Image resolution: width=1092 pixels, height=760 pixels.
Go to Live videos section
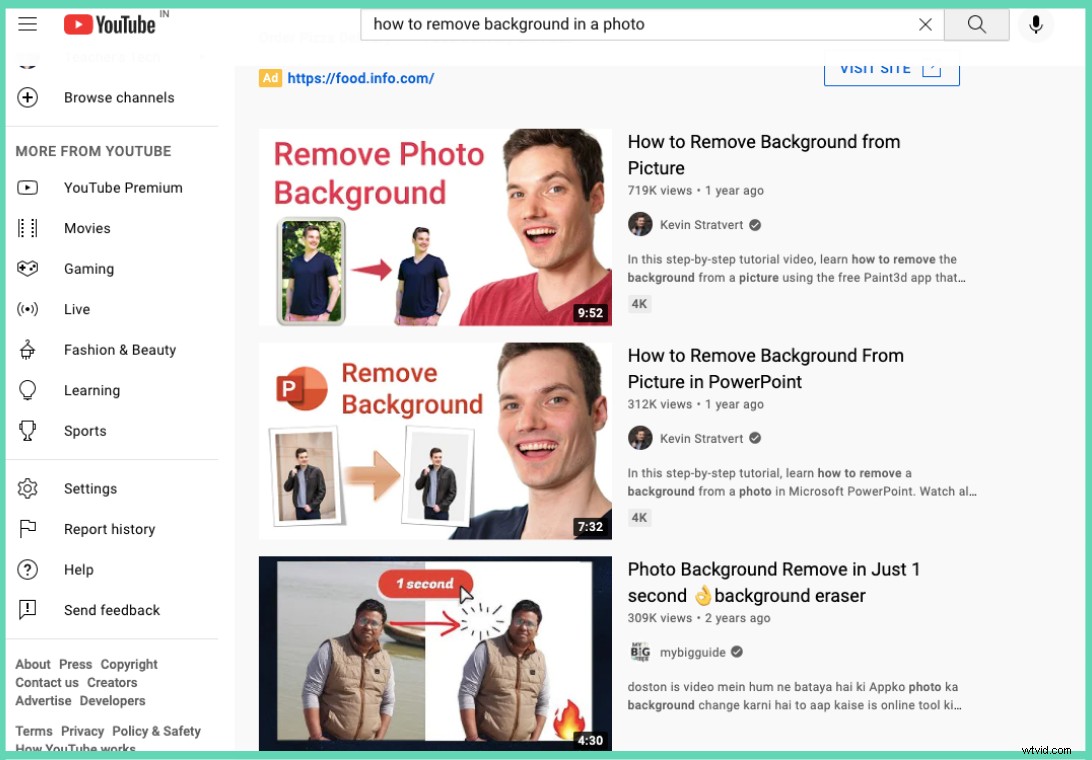click(x=76, y=309)
